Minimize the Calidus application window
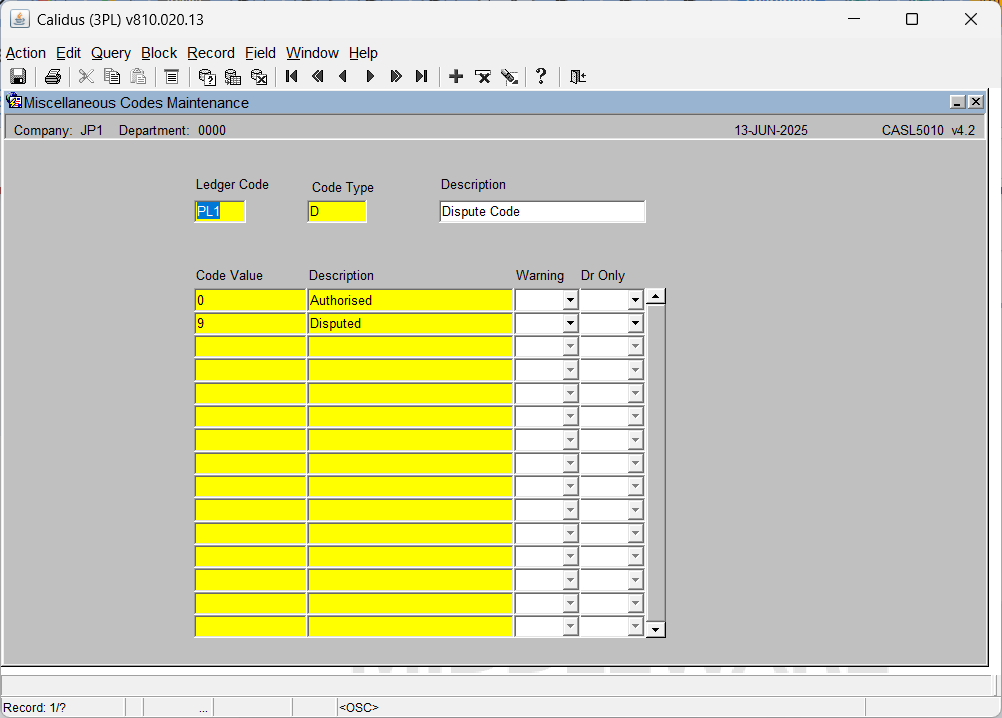1002x718 pixels. point(854,19)
